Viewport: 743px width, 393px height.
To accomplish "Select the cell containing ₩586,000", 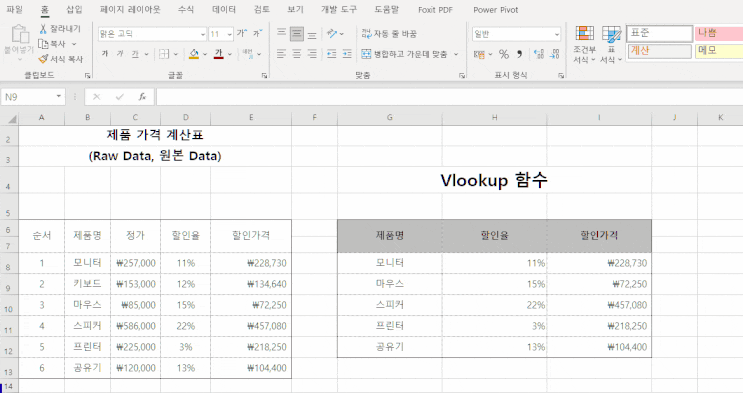I will coord(136,326).
